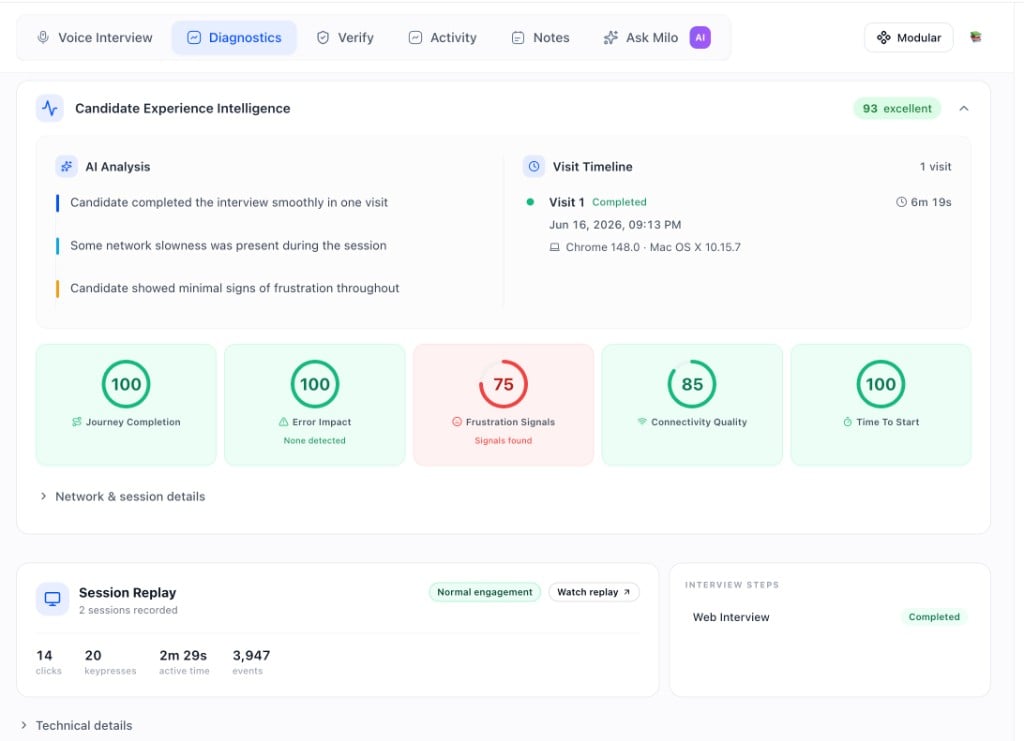Click the None detected label
The height and width of the screenshot is (741, 1024).
pyautogui.click(x=315, y=441)
